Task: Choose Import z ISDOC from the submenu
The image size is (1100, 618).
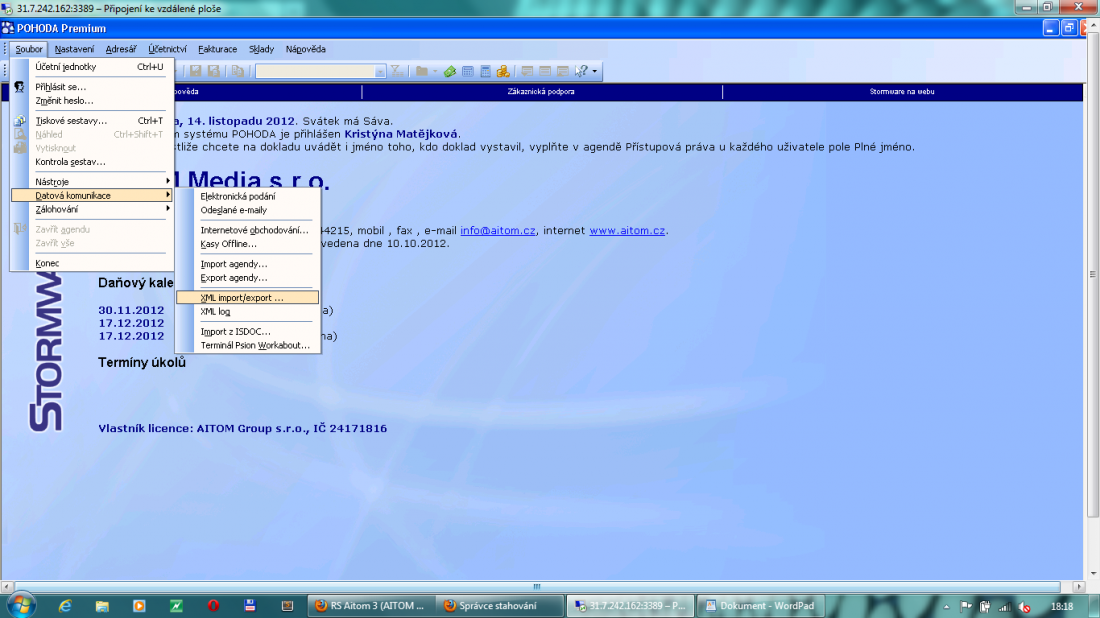Action: point(235,332)
